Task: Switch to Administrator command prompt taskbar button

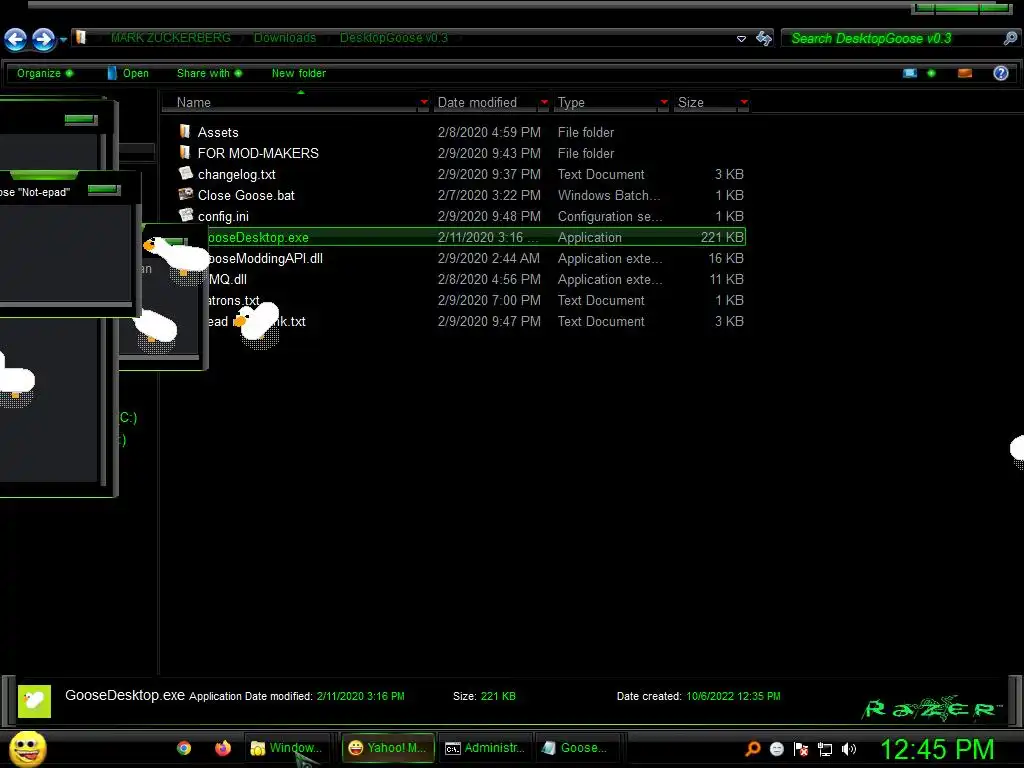Action: click(x=485, y=748)
